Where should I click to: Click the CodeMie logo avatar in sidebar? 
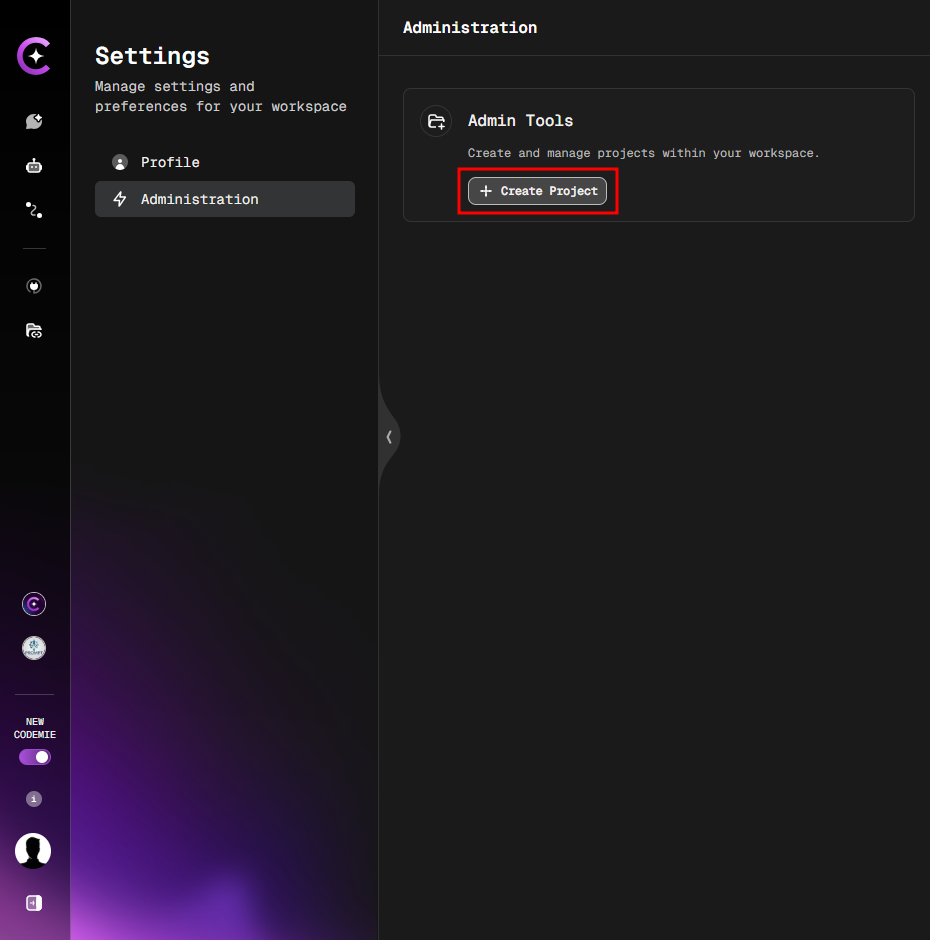click(34, 604)
